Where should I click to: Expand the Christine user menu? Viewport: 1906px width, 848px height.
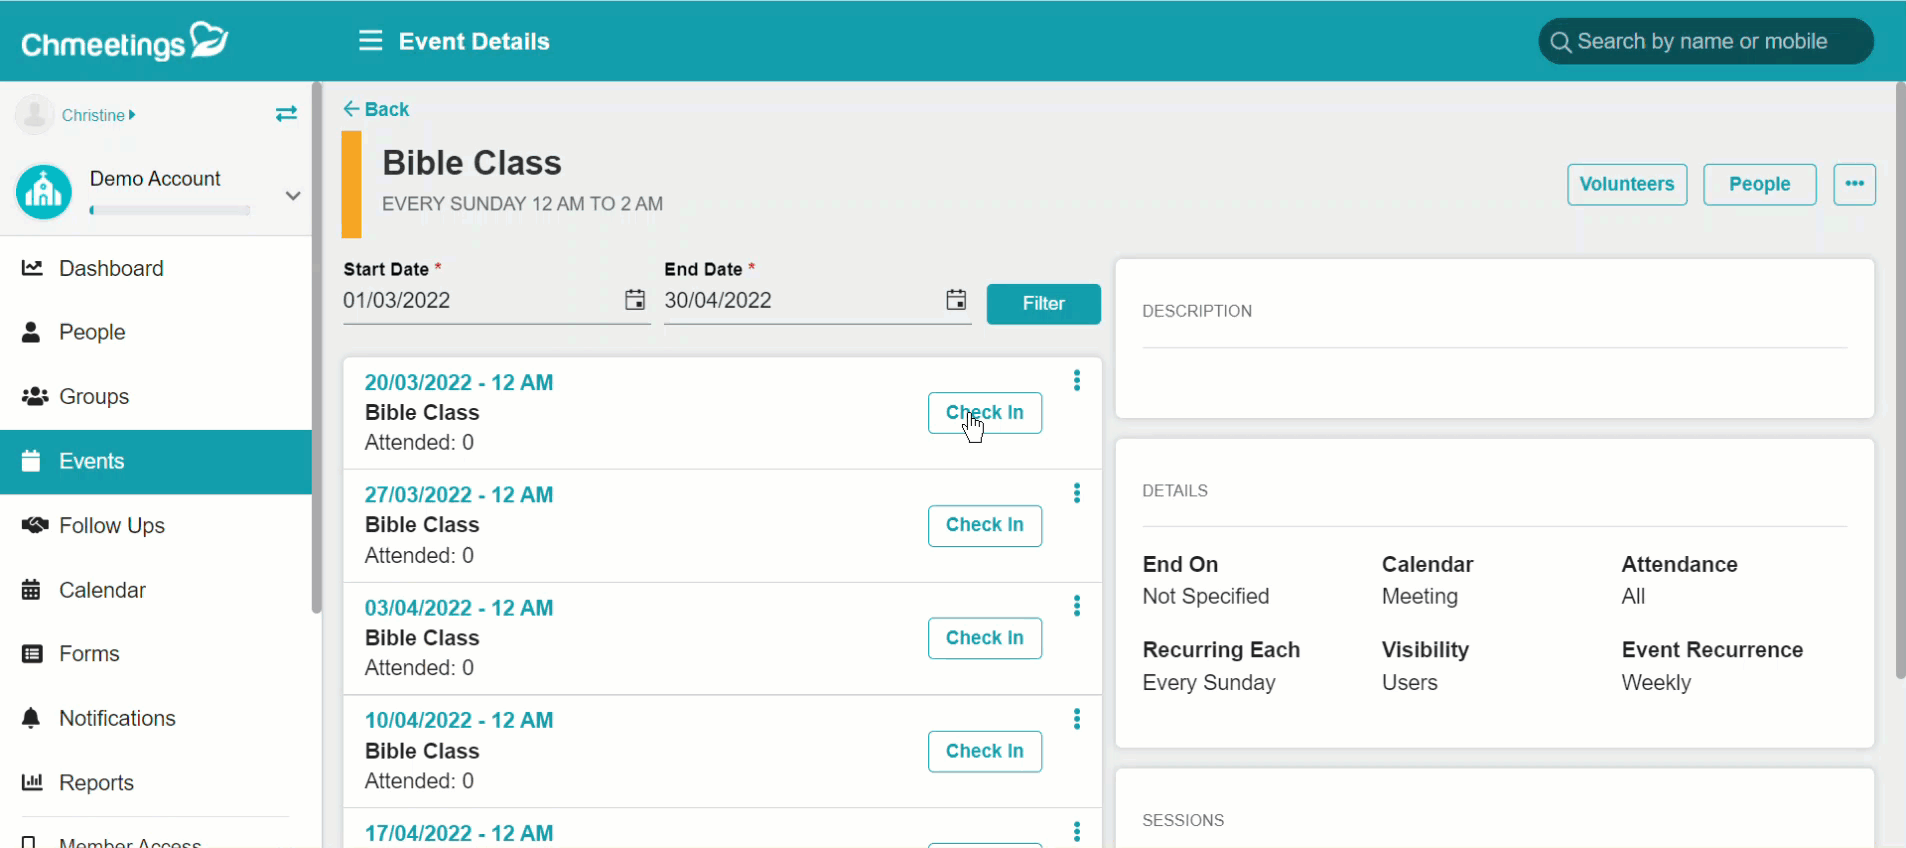coord(98,115)
